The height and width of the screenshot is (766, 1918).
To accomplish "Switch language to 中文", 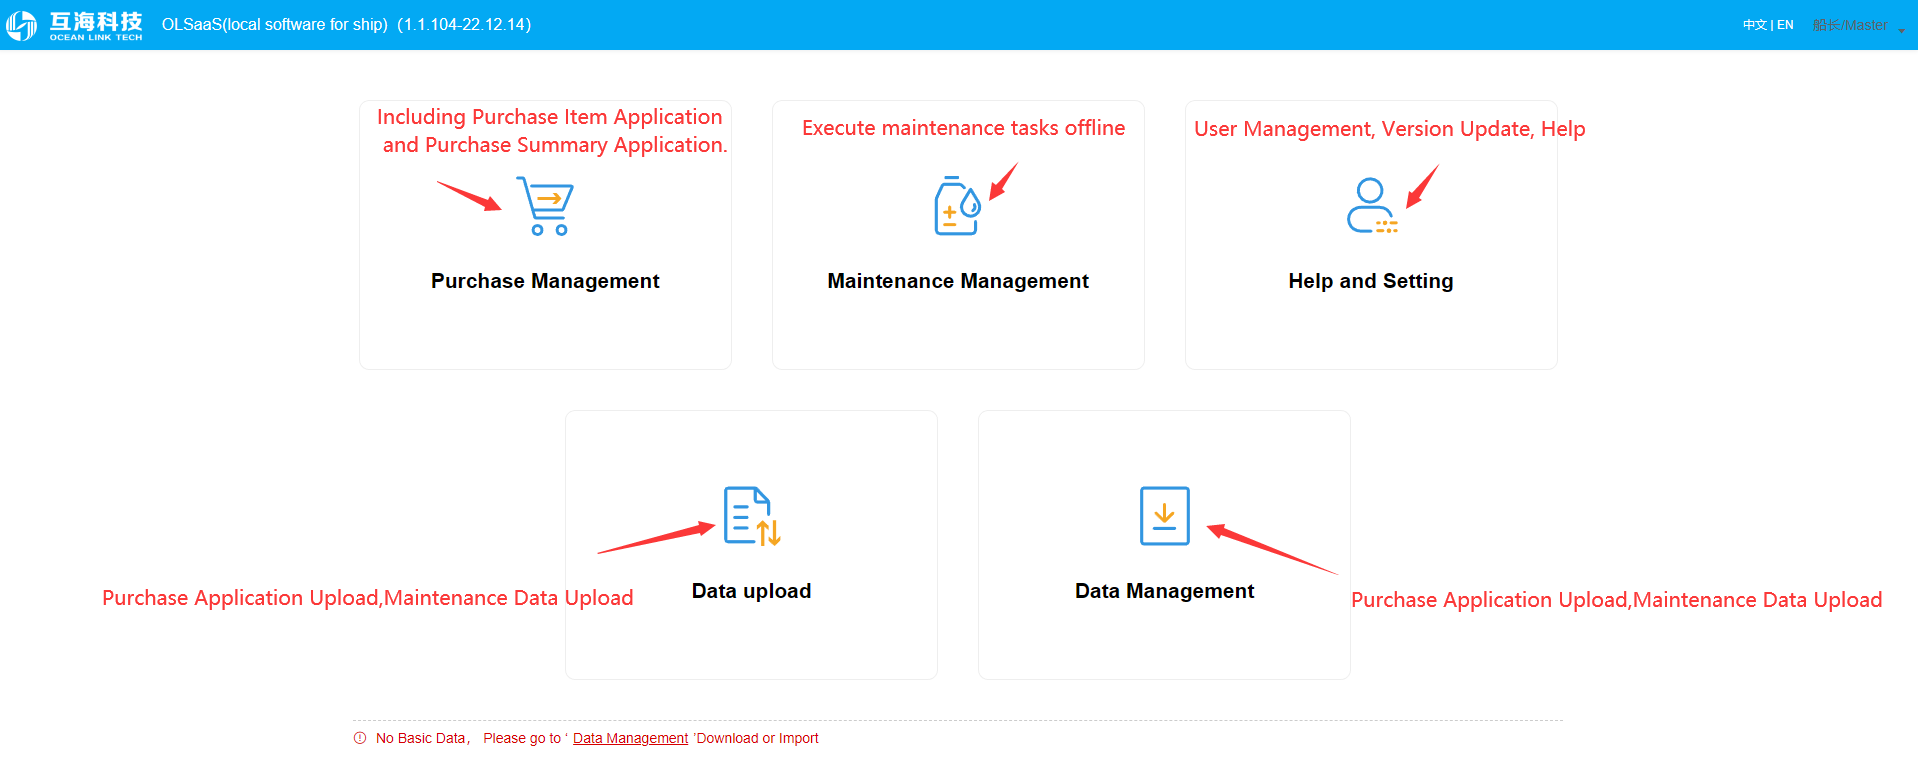I will click(1754, 25).
